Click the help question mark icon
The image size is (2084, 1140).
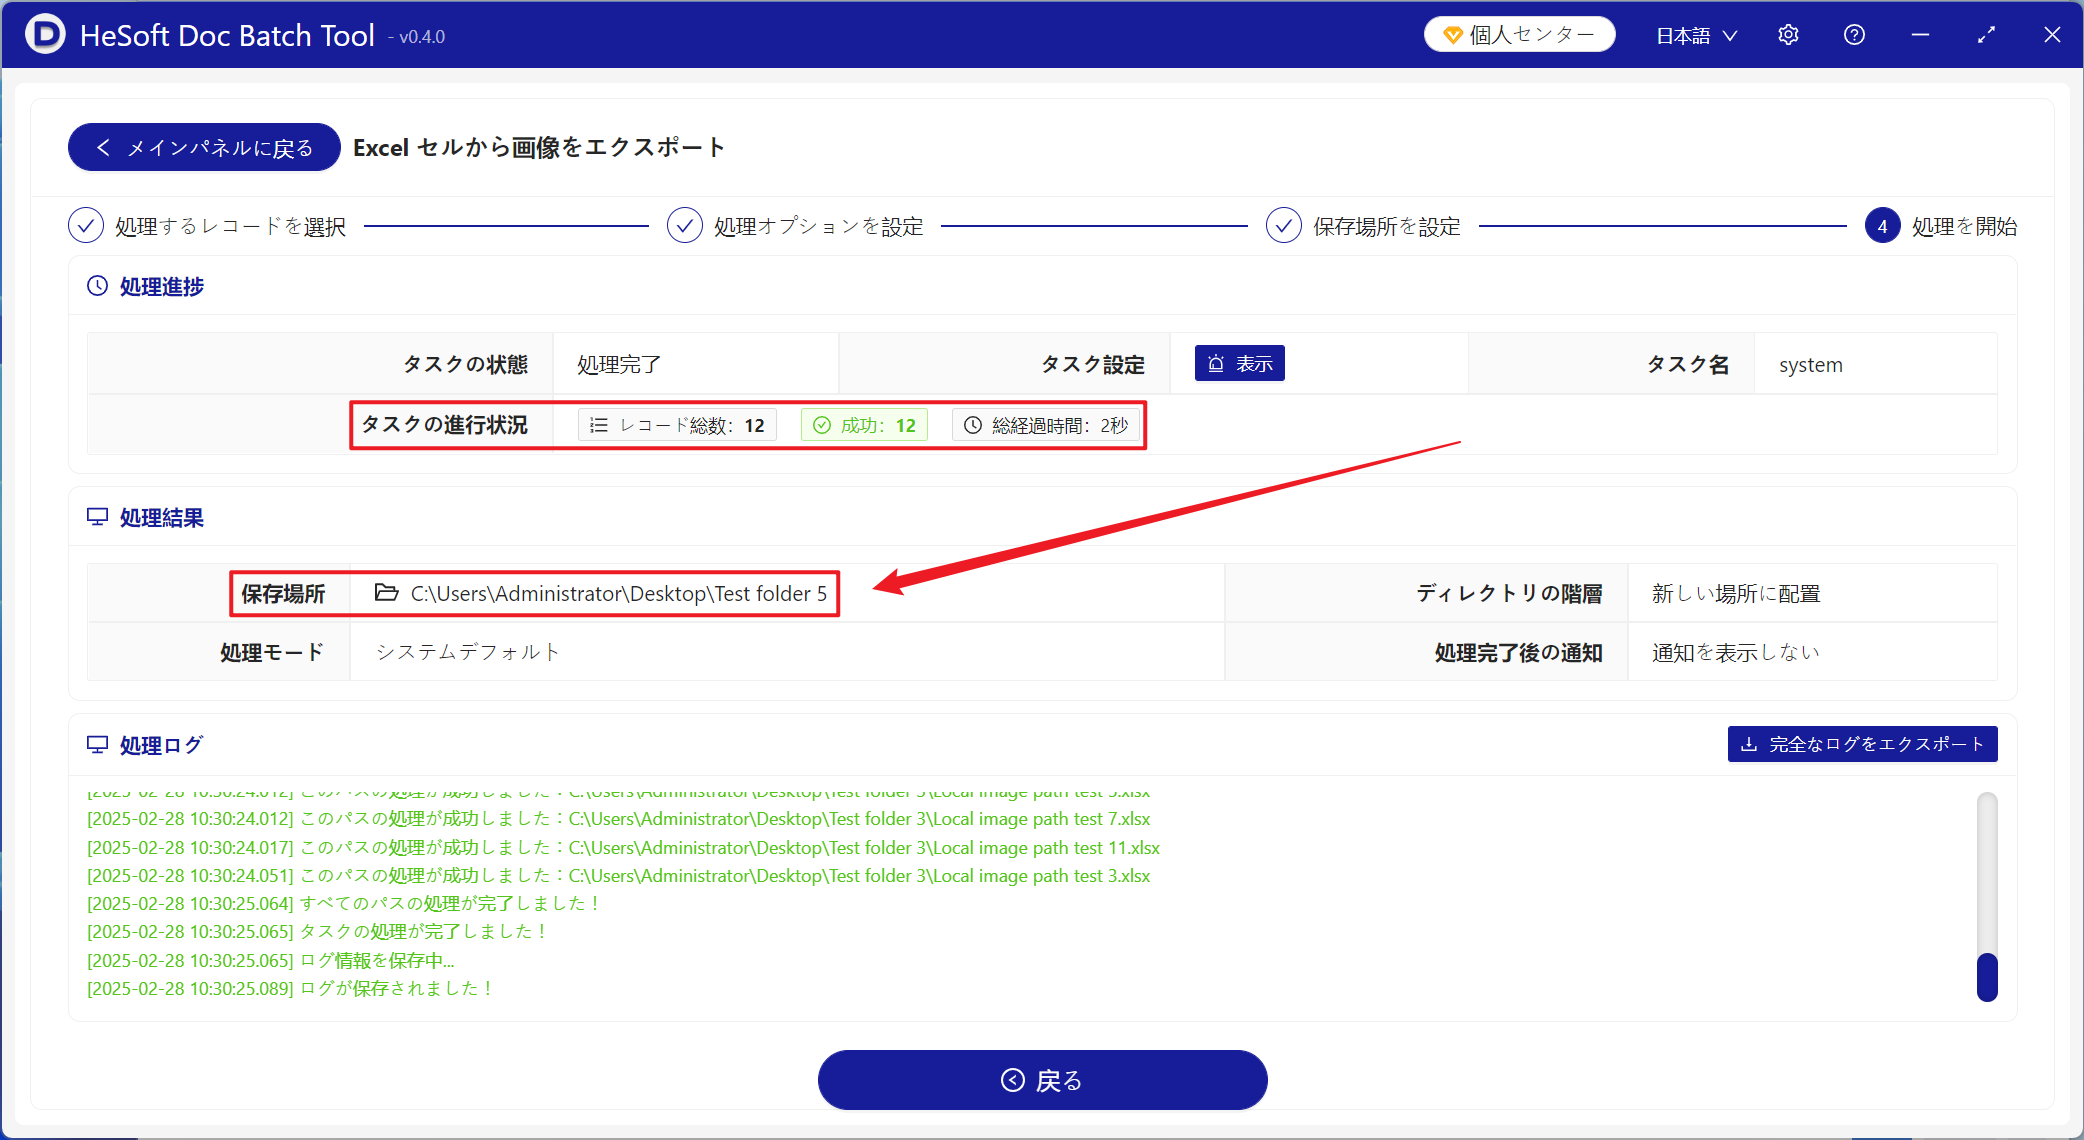pos(1854,35)
